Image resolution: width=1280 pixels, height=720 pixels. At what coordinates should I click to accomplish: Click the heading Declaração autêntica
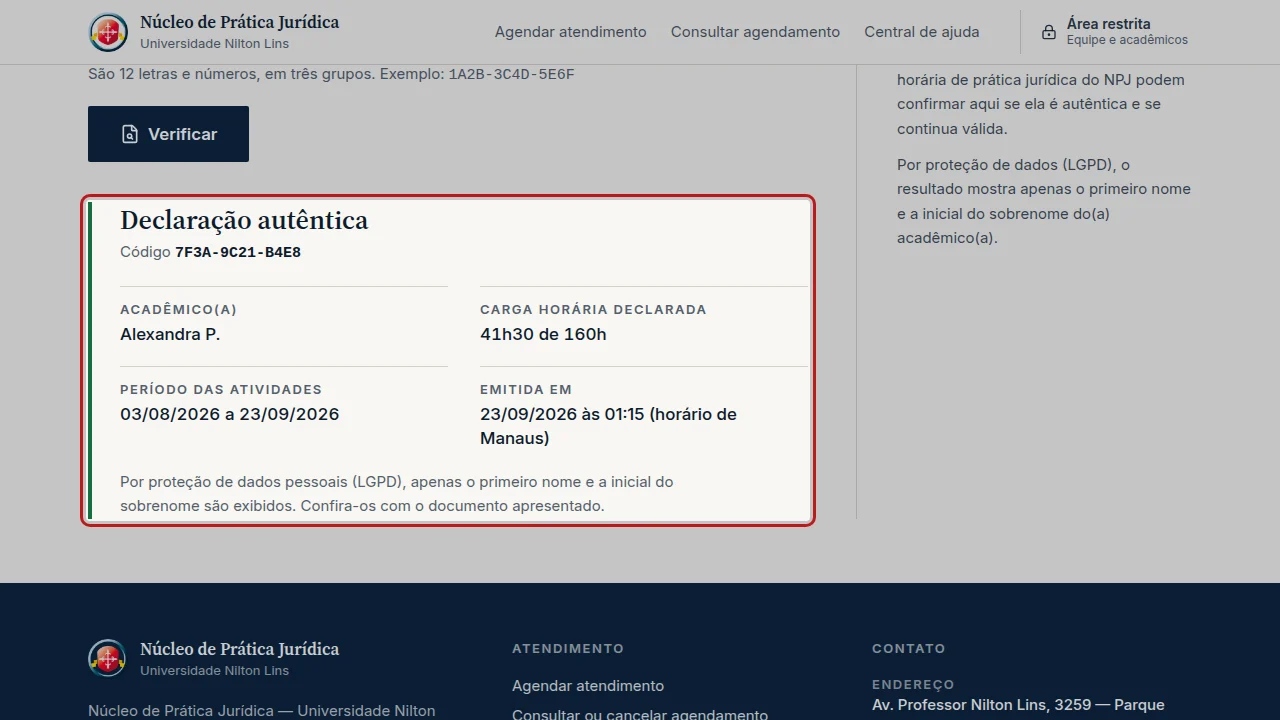[244, 220]
